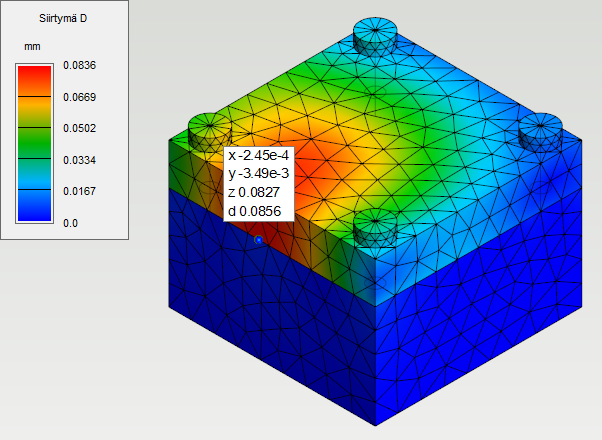The image size is (602, 440).
Task: Click the 0.0 minimum legend value
Action: click(x=68, y=223)
